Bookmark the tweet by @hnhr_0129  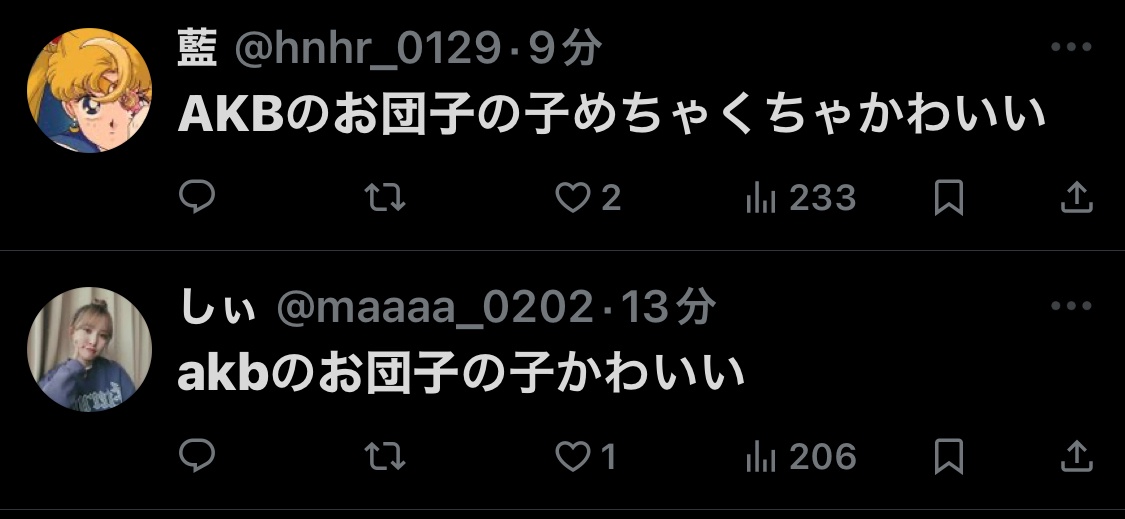(x=949, y=197)
